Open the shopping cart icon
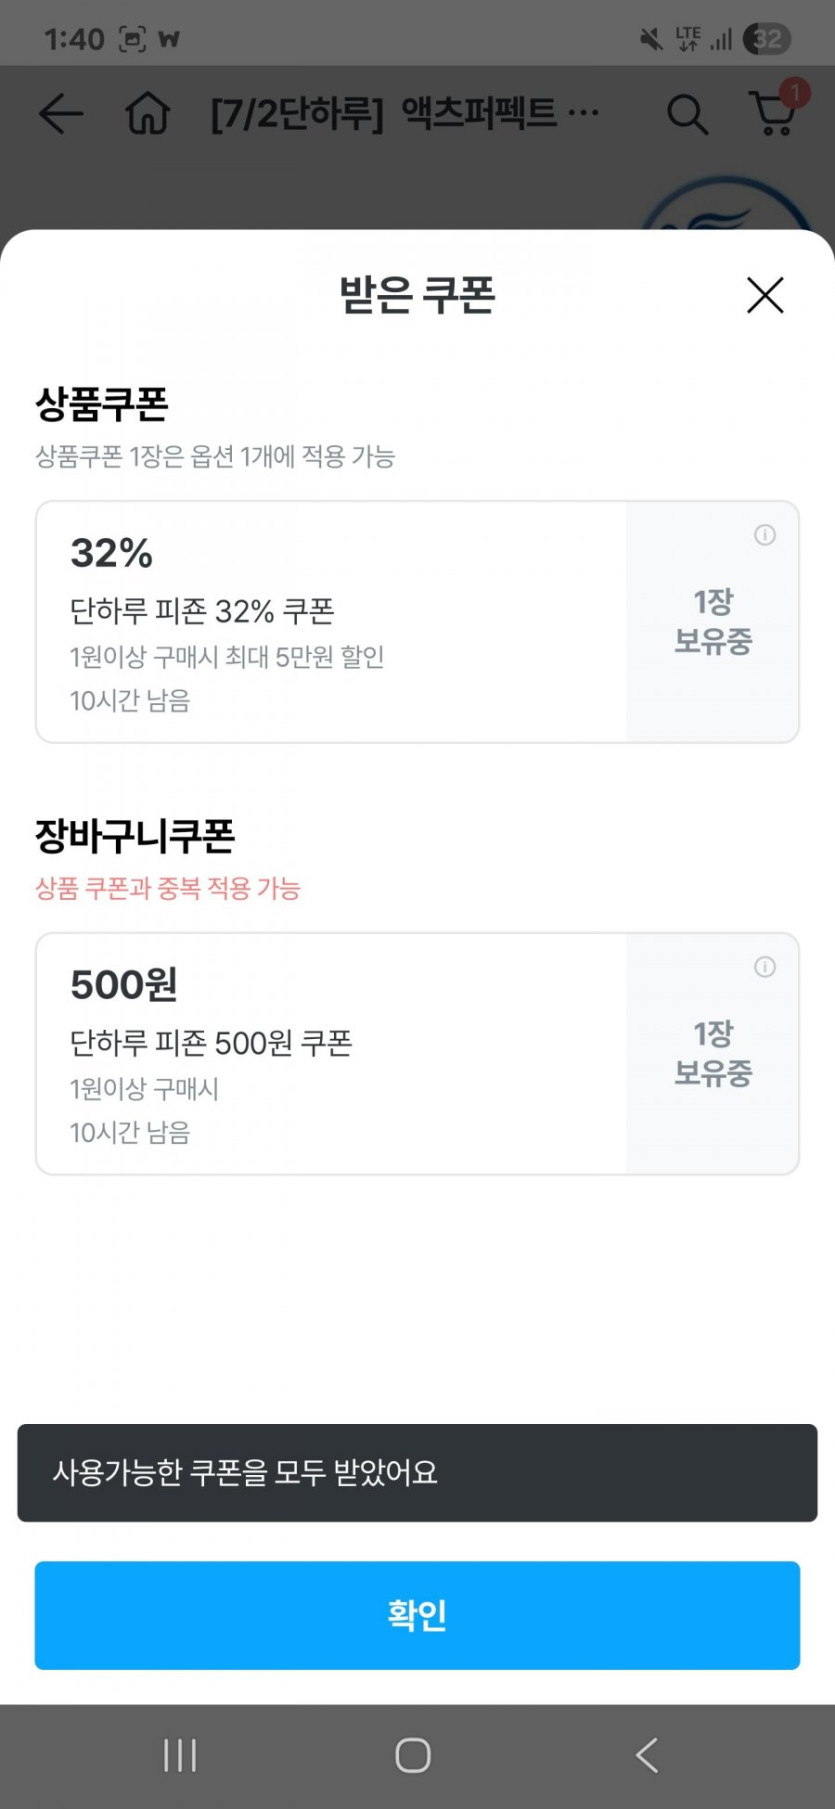Viewport: 835px width, 1809px height. pos(774,113)
